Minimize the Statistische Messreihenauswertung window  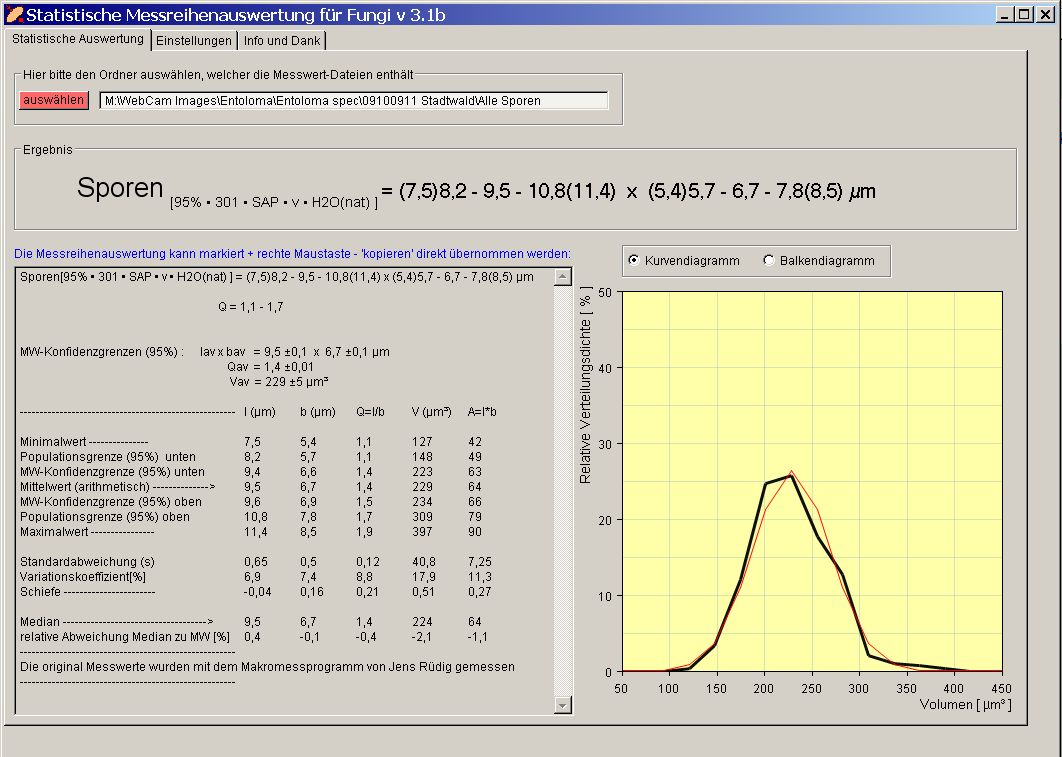pos(1005,15)
